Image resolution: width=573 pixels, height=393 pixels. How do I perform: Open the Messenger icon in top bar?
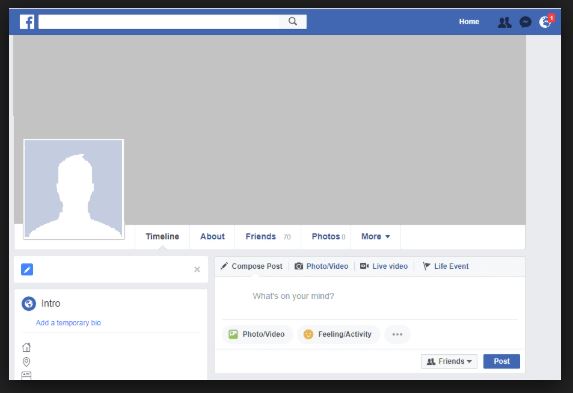pyautogui.click(x=525, y=22)
